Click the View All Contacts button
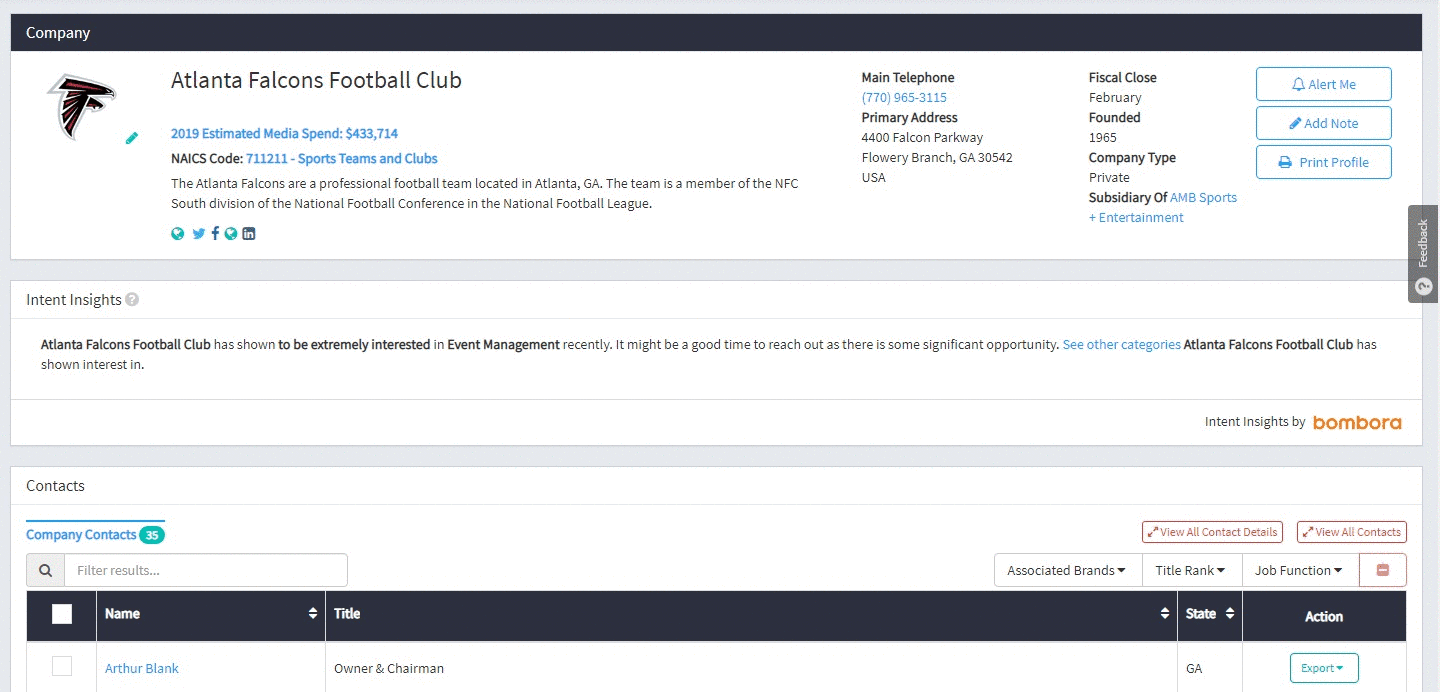This screenshot has width=1440, height=692. (1351, 532)
